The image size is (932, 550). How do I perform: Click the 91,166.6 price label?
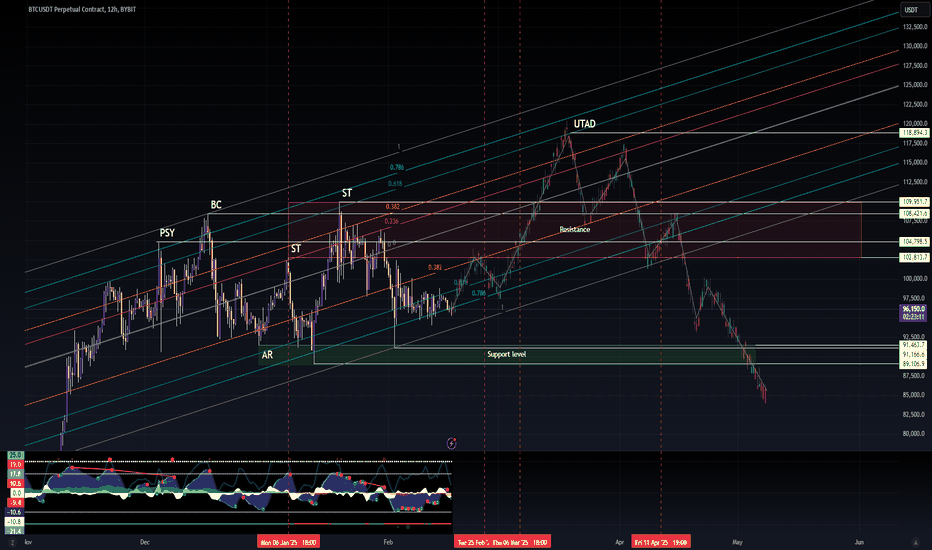(x=915, y=354)
